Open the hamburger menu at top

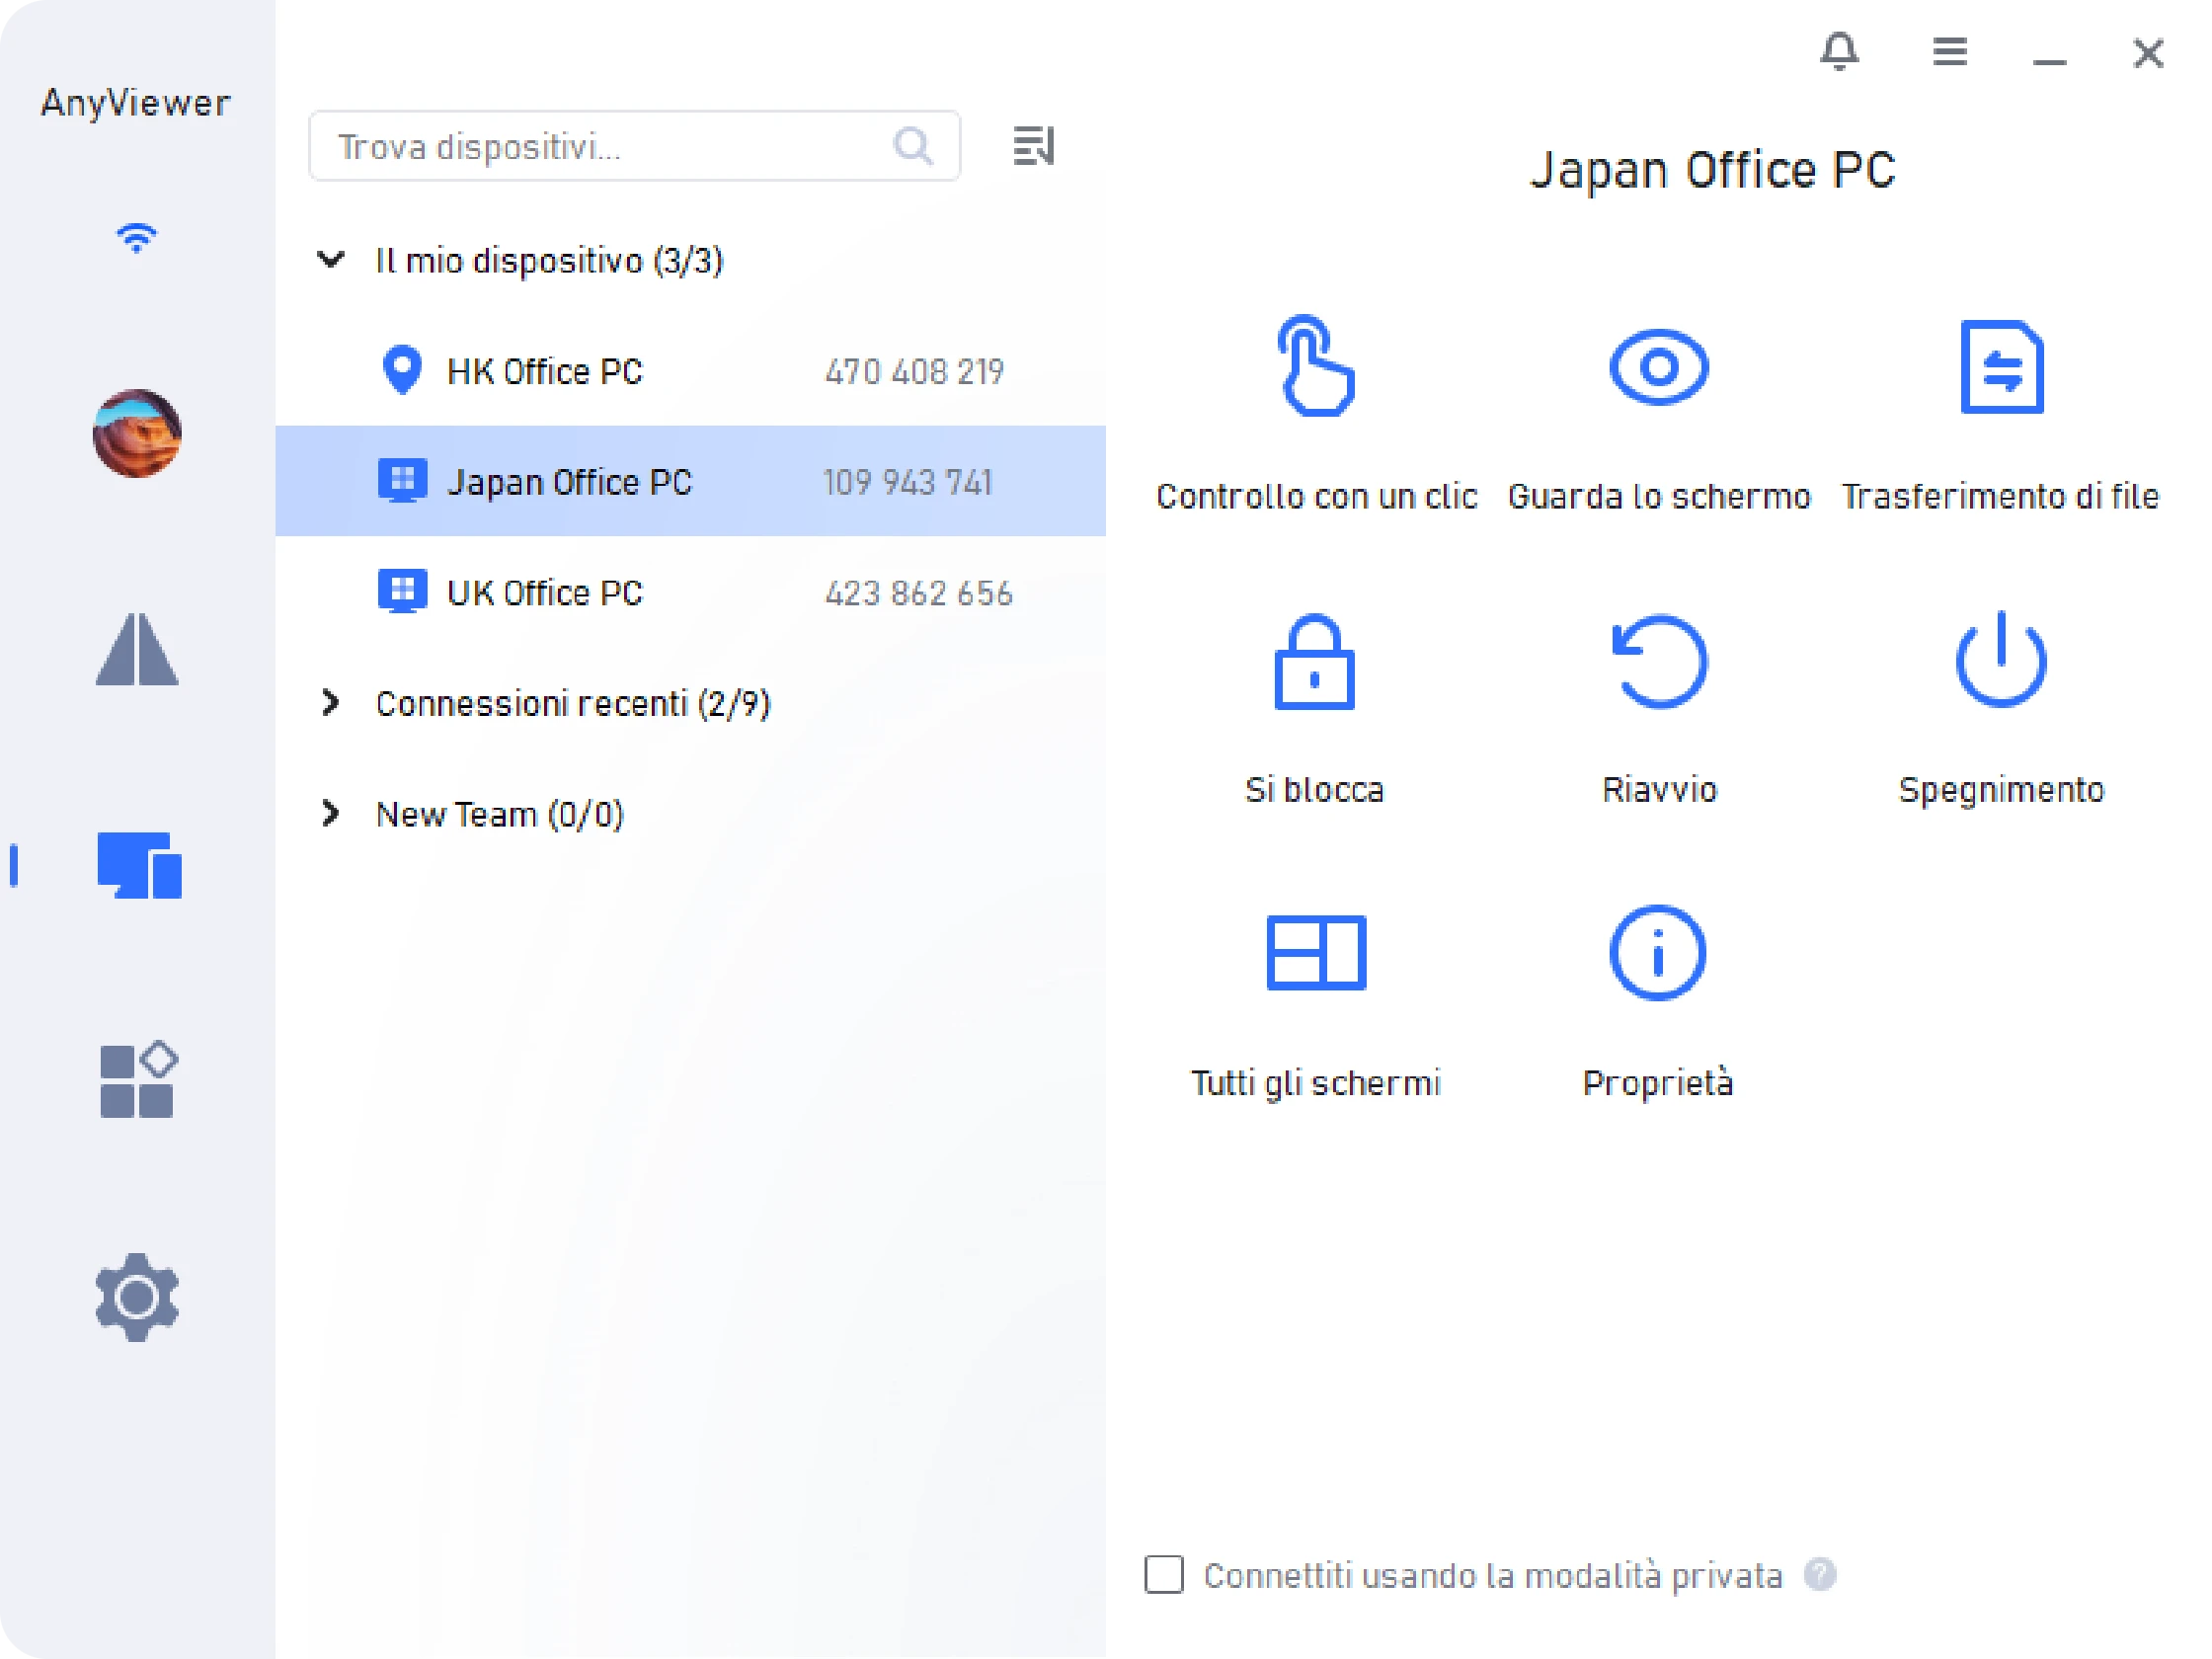[1949, 51]
